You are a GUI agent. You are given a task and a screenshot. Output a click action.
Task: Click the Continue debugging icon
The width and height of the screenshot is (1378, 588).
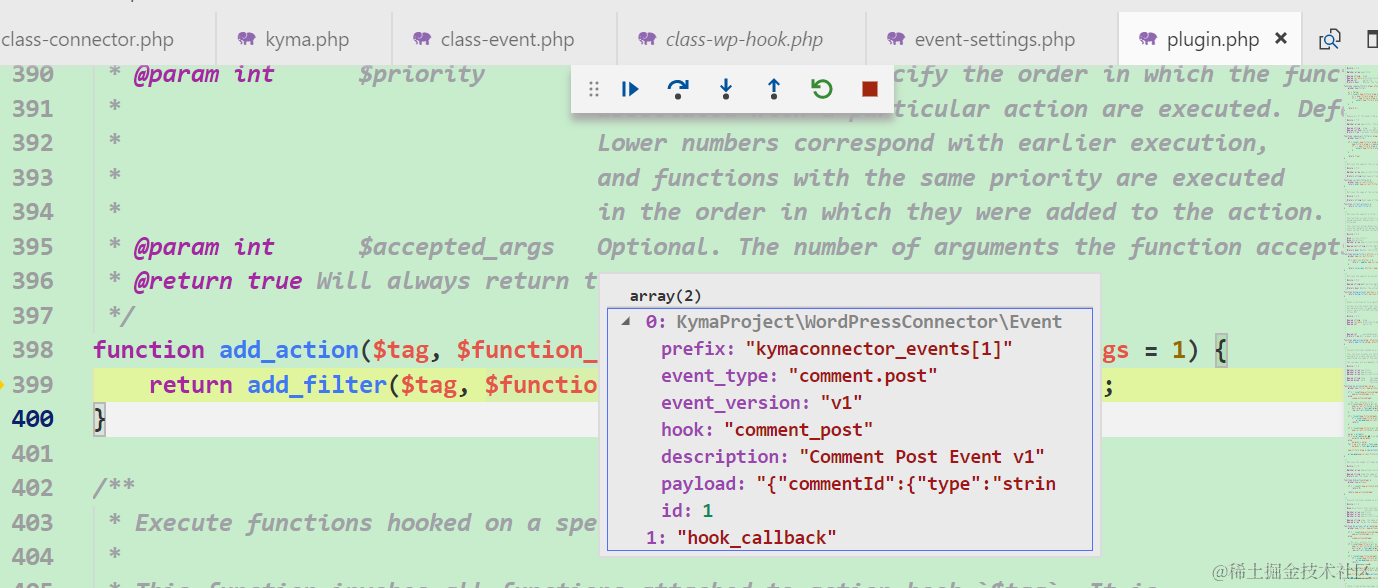(630, 88)
